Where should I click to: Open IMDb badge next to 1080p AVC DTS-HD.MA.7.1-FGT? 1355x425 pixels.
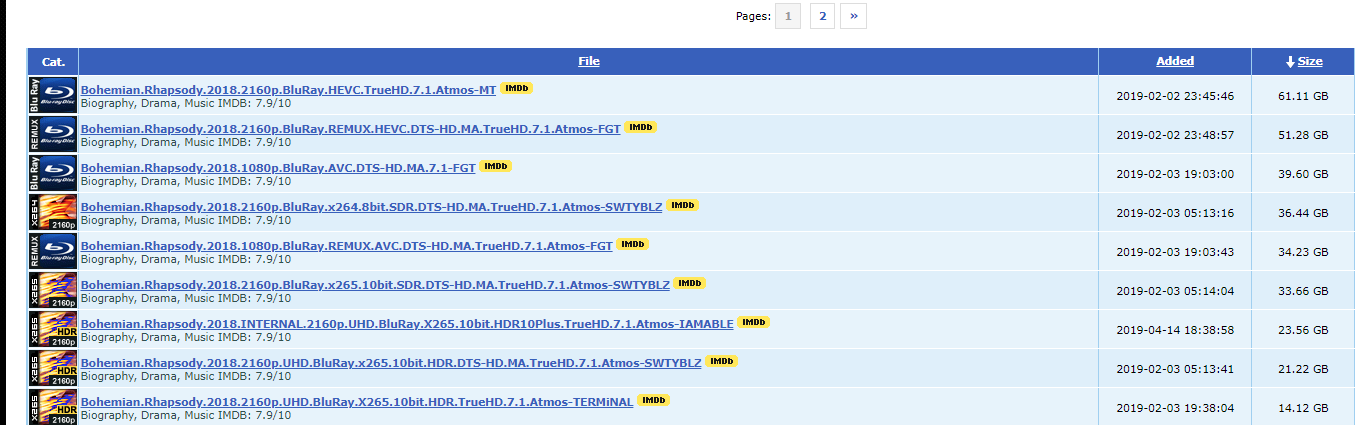[496, 166]
